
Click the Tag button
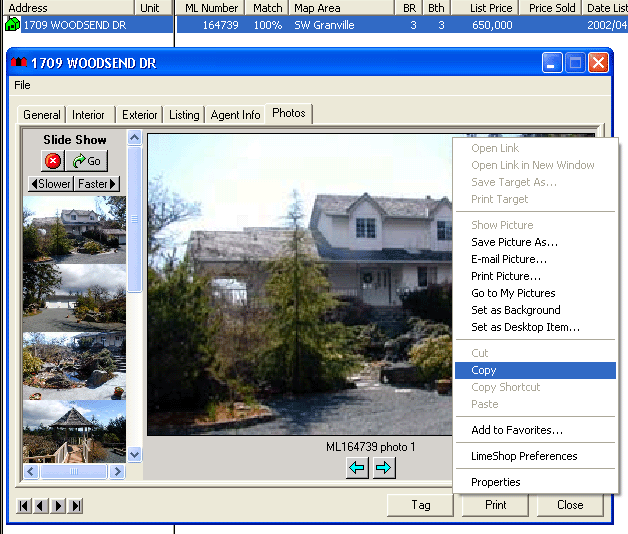coord(421,505)
